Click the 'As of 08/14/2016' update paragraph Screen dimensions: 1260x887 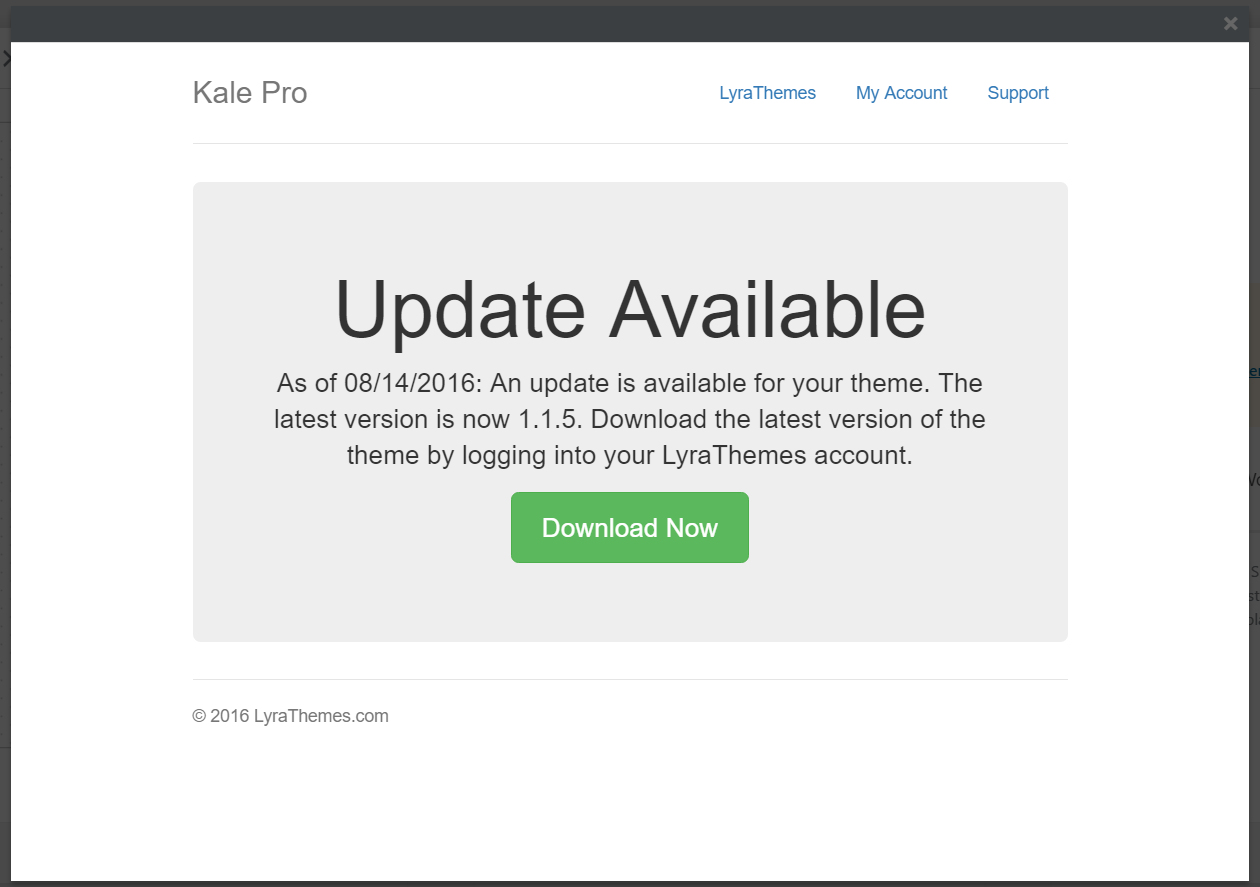point(630,419)
